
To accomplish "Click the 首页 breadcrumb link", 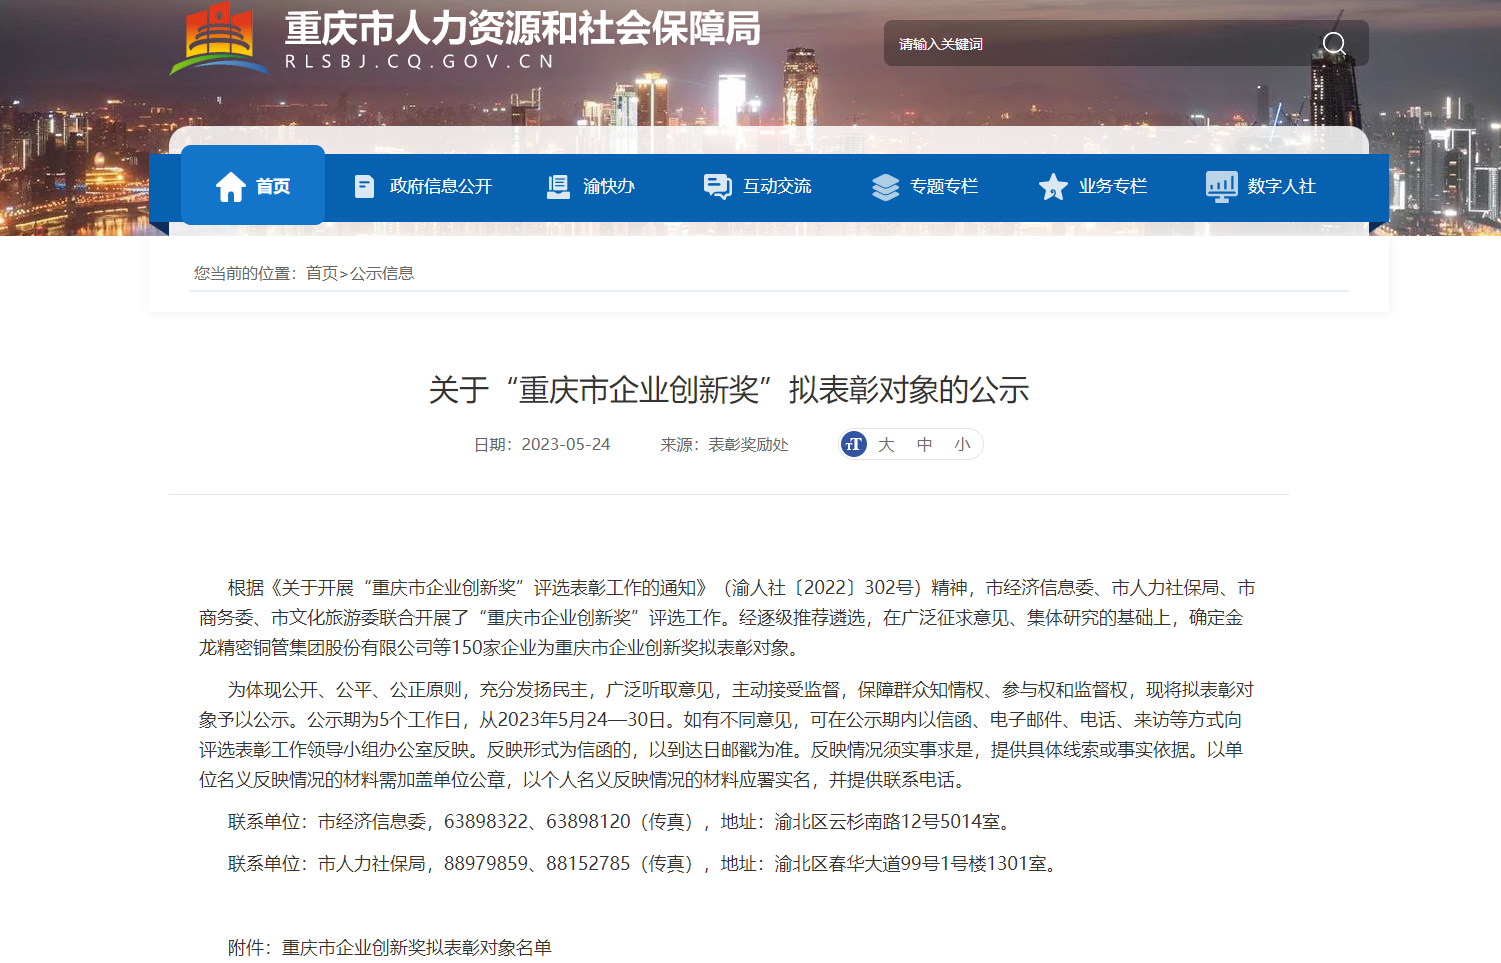I will click(x=322, y=273).
